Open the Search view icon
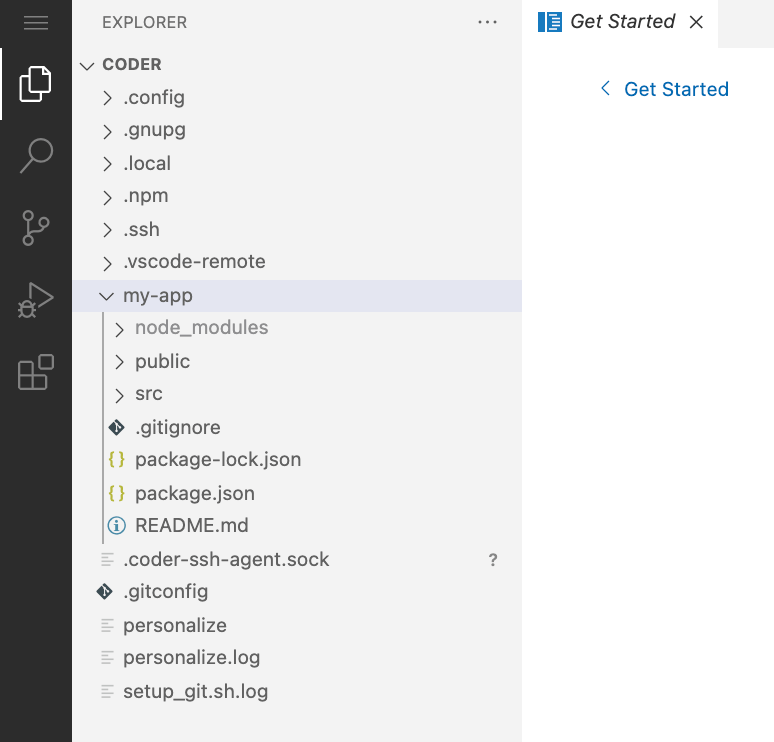The width and height of the screenshot is (774, 742). pos(36,156)
